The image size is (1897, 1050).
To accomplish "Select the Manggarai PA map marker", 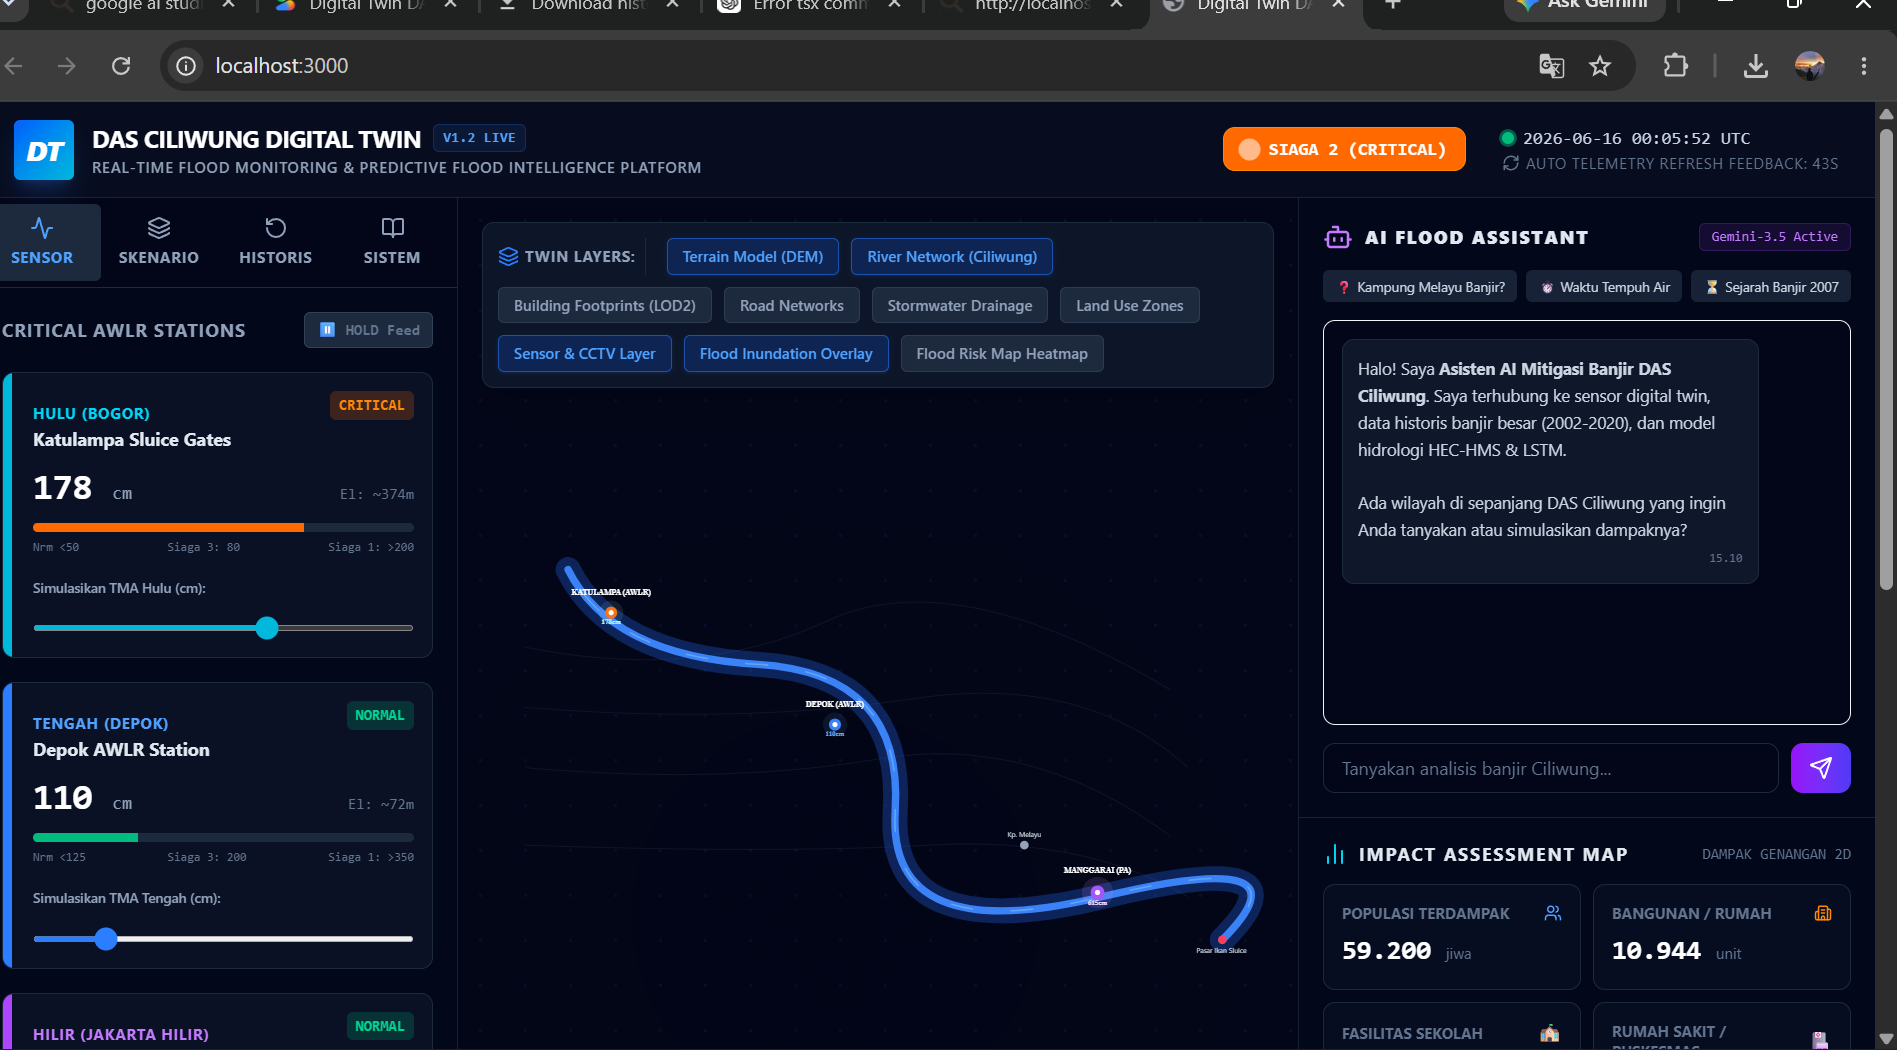I will click(x=1097, y=891).
